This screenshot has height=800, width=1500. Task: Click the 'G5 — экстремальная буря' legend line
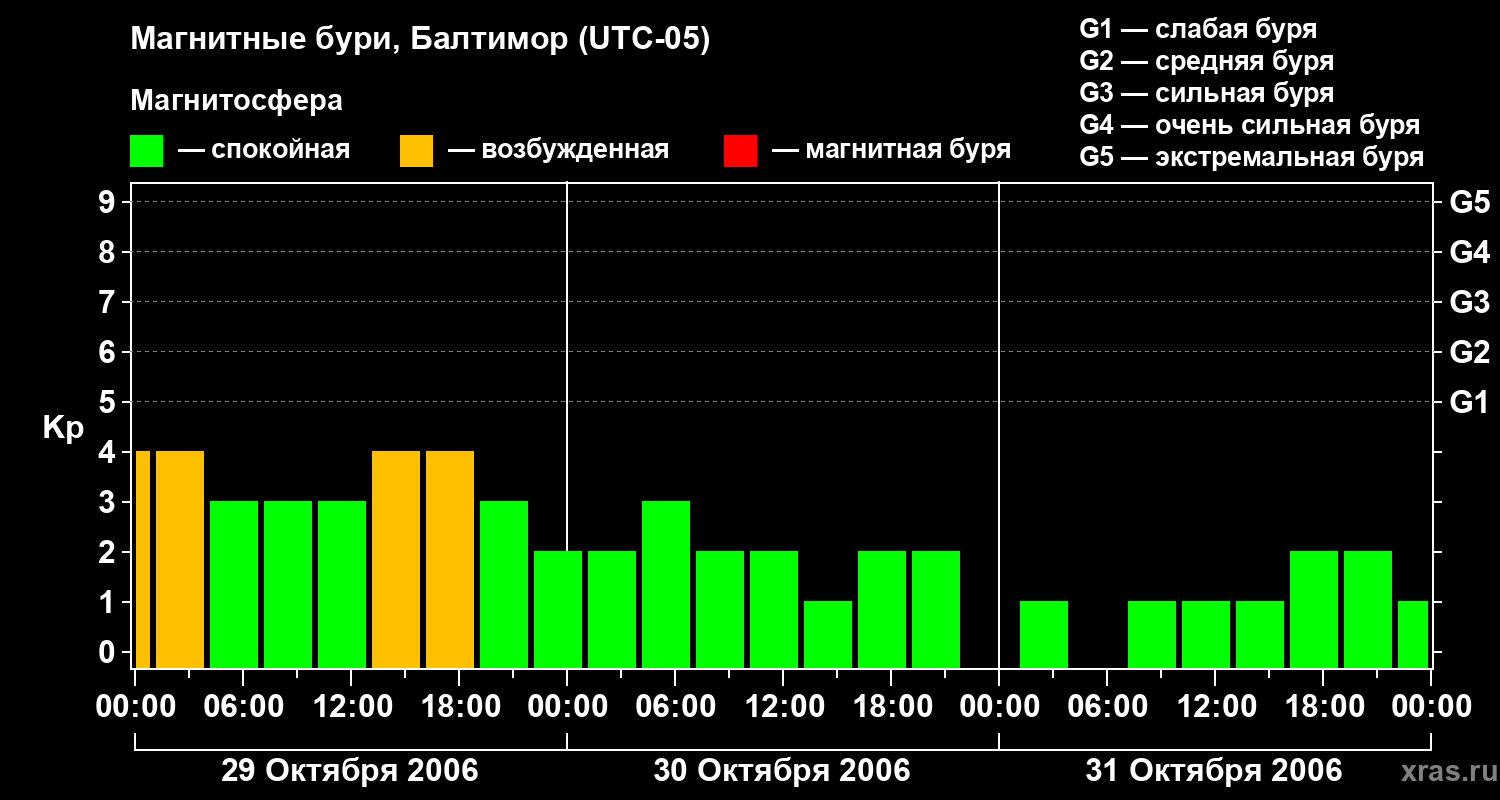click(x=1251, y=157)
